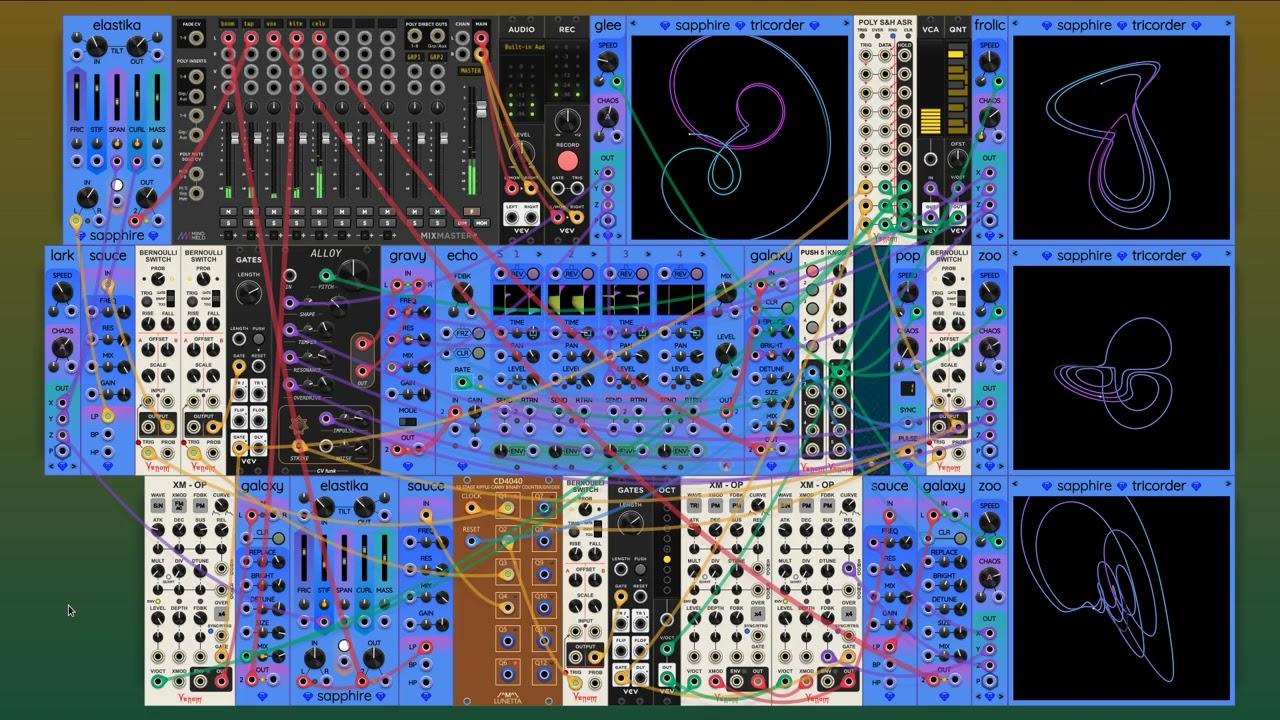Click the CHAOS knob on pop
Screen dimensions: 1280x720
click(x=907, y=348)
